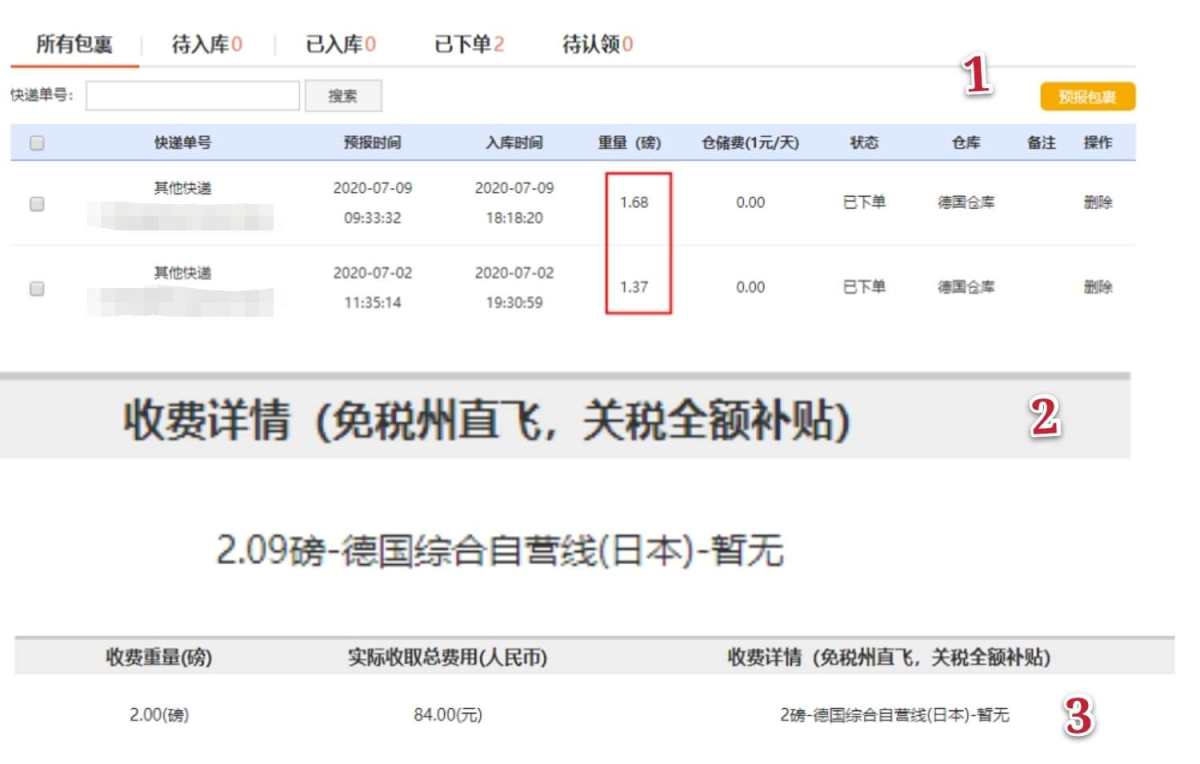The image size is (1200, 764).
Task: Click the 快递单号 column header
Action: [x=182, y=143]
